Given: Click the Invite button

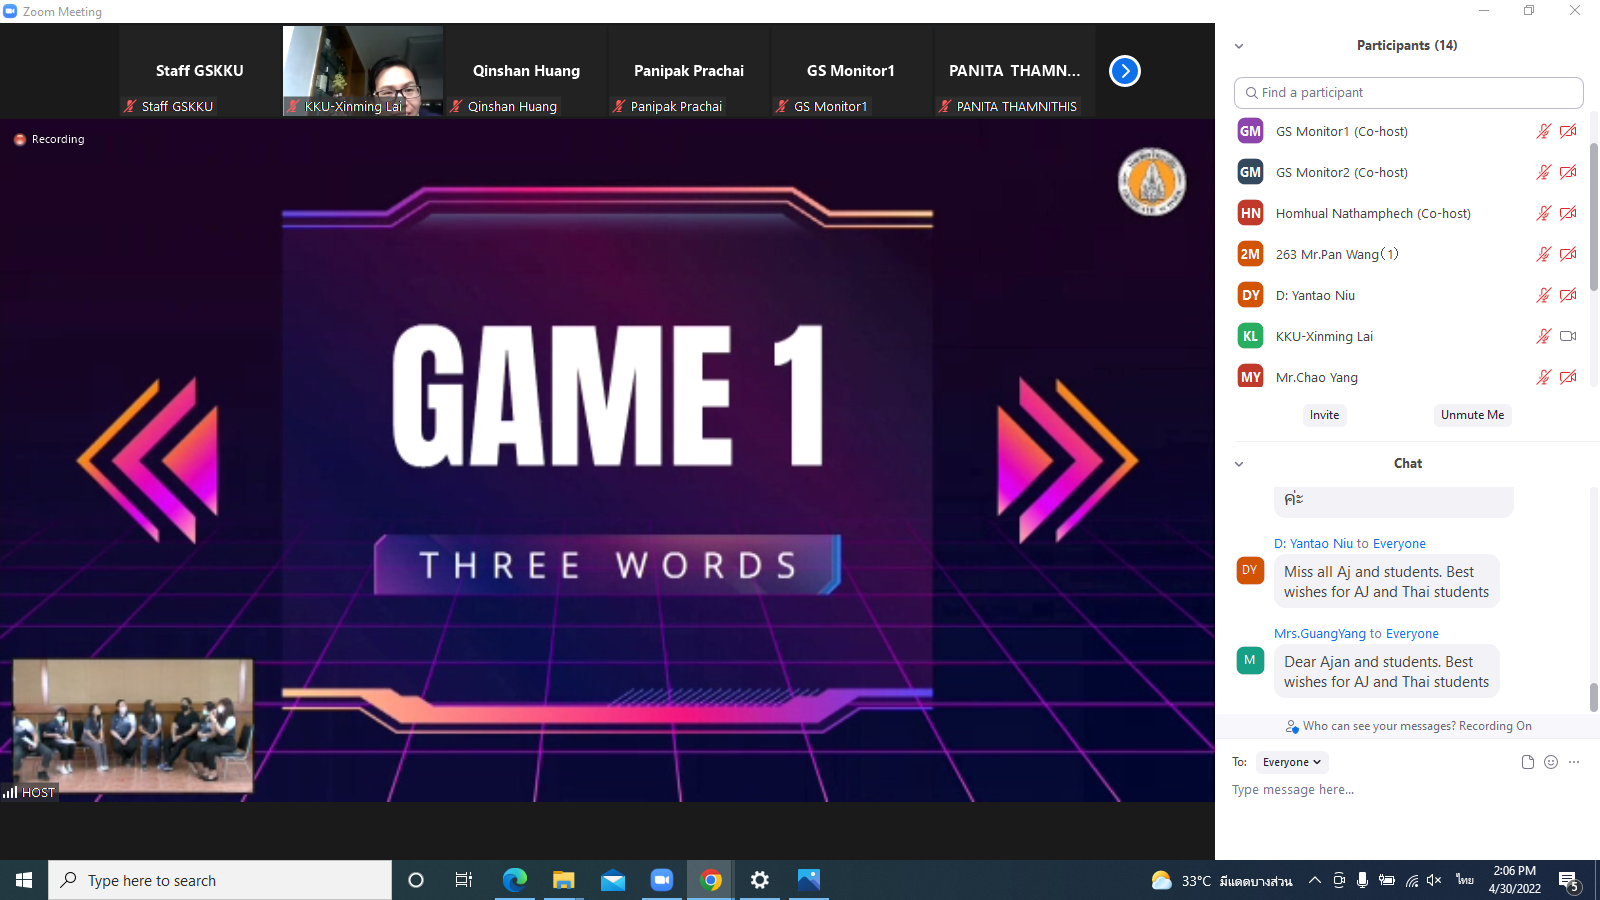Looking at the screenshot, I should coord(1324,415).
